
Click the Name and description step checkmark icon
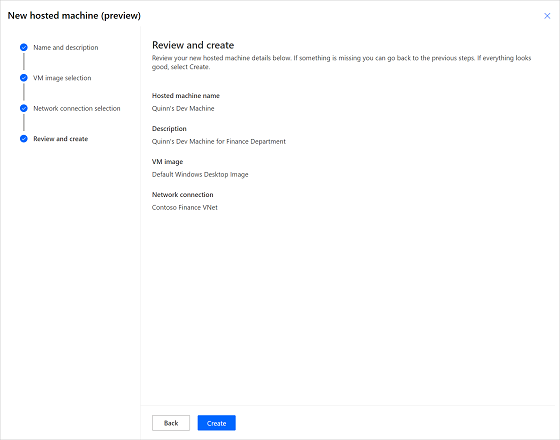tap(24, 47)
